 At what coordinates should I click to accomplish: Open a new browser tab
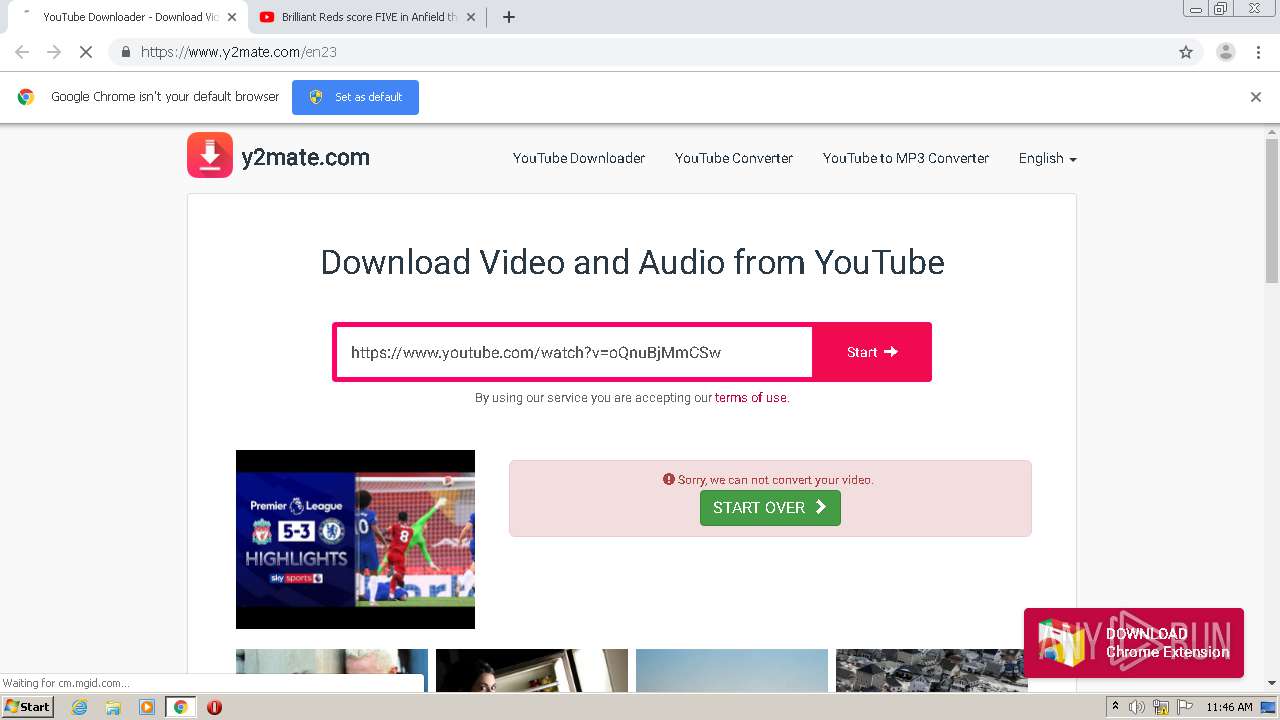[x=508, y=17]
